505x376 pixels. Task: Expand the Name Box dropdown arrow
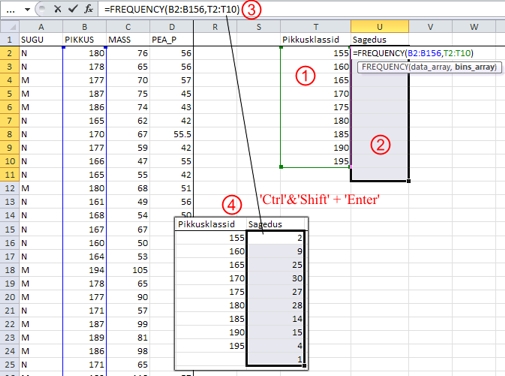[x=27, y=9]
